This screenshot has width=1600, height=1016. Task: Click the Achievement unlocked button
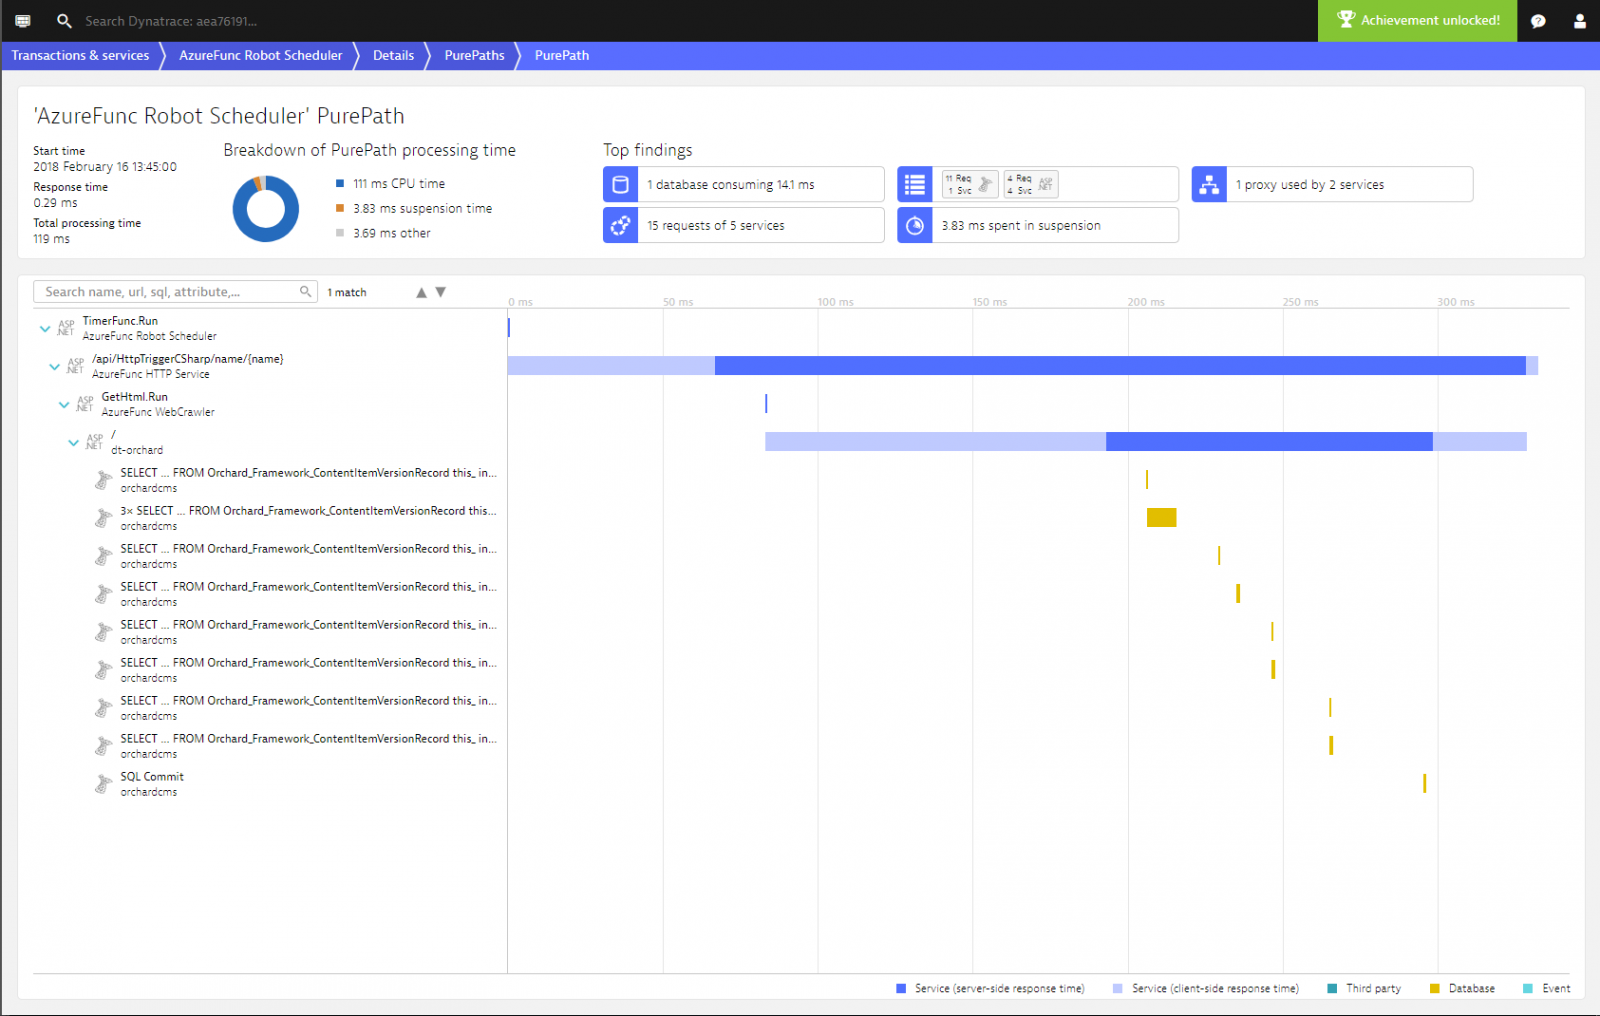point(1417,21)
